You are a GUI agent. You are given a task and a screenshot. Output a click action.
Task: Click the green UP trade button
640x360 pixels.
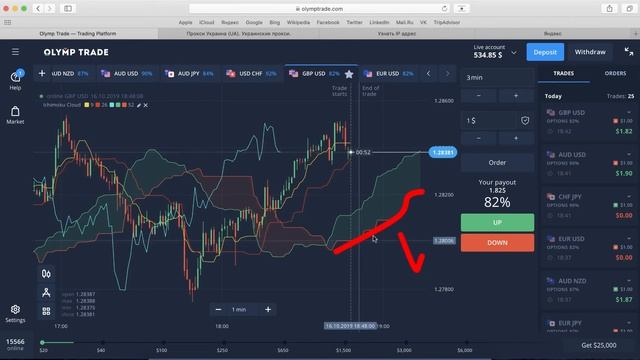tap(497, 222)
